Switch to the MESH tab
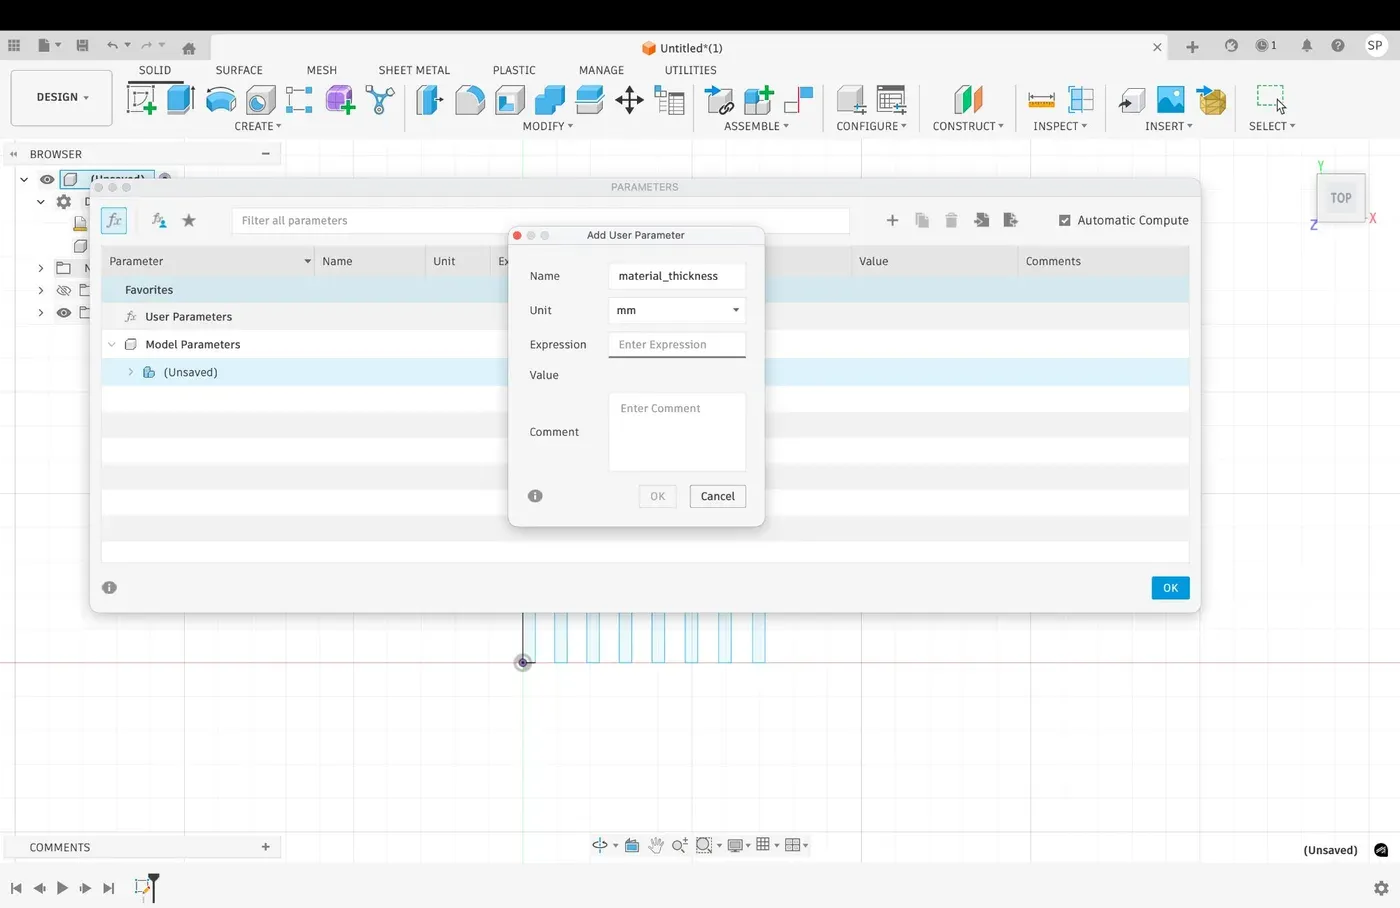Viewport: 1400px width, 908px height. pyautogui.click(x=322, y=70)
